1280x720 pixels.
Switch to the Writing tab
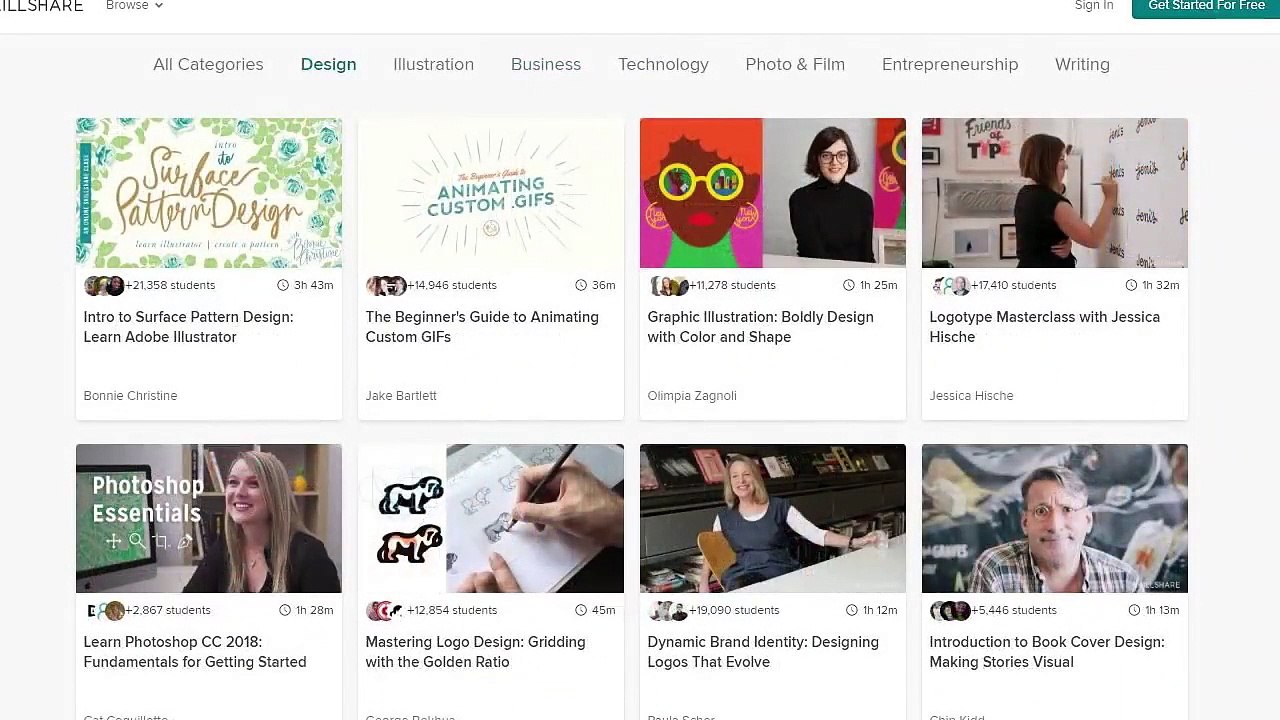[x=1082, y=64]
